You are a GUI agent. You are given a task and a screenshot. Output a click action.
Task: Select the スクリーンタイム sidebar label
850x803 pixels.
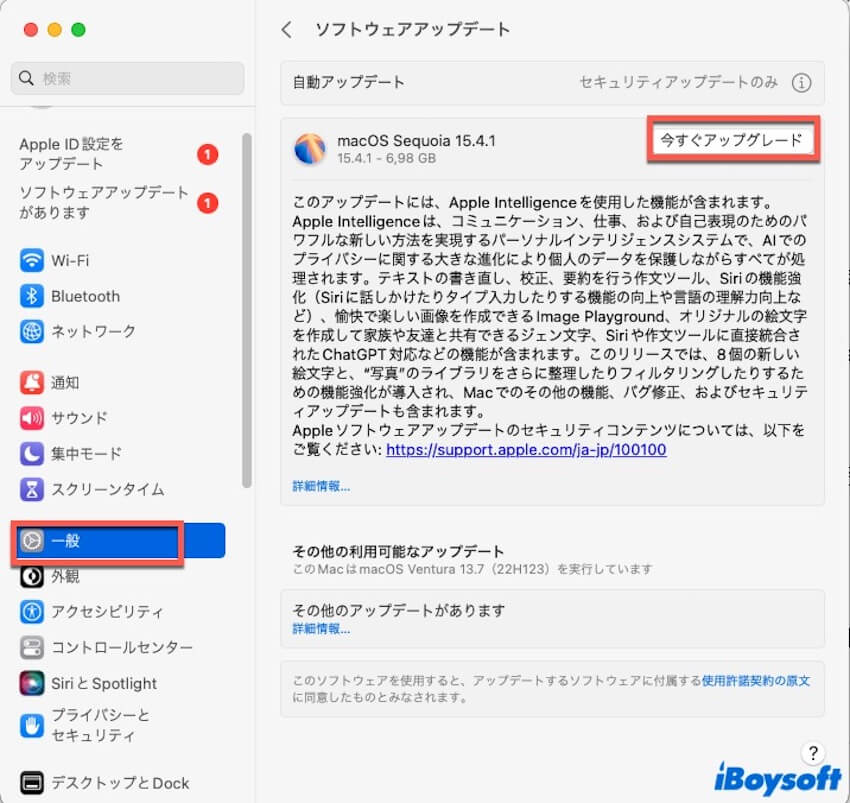[x=107, y=489]
